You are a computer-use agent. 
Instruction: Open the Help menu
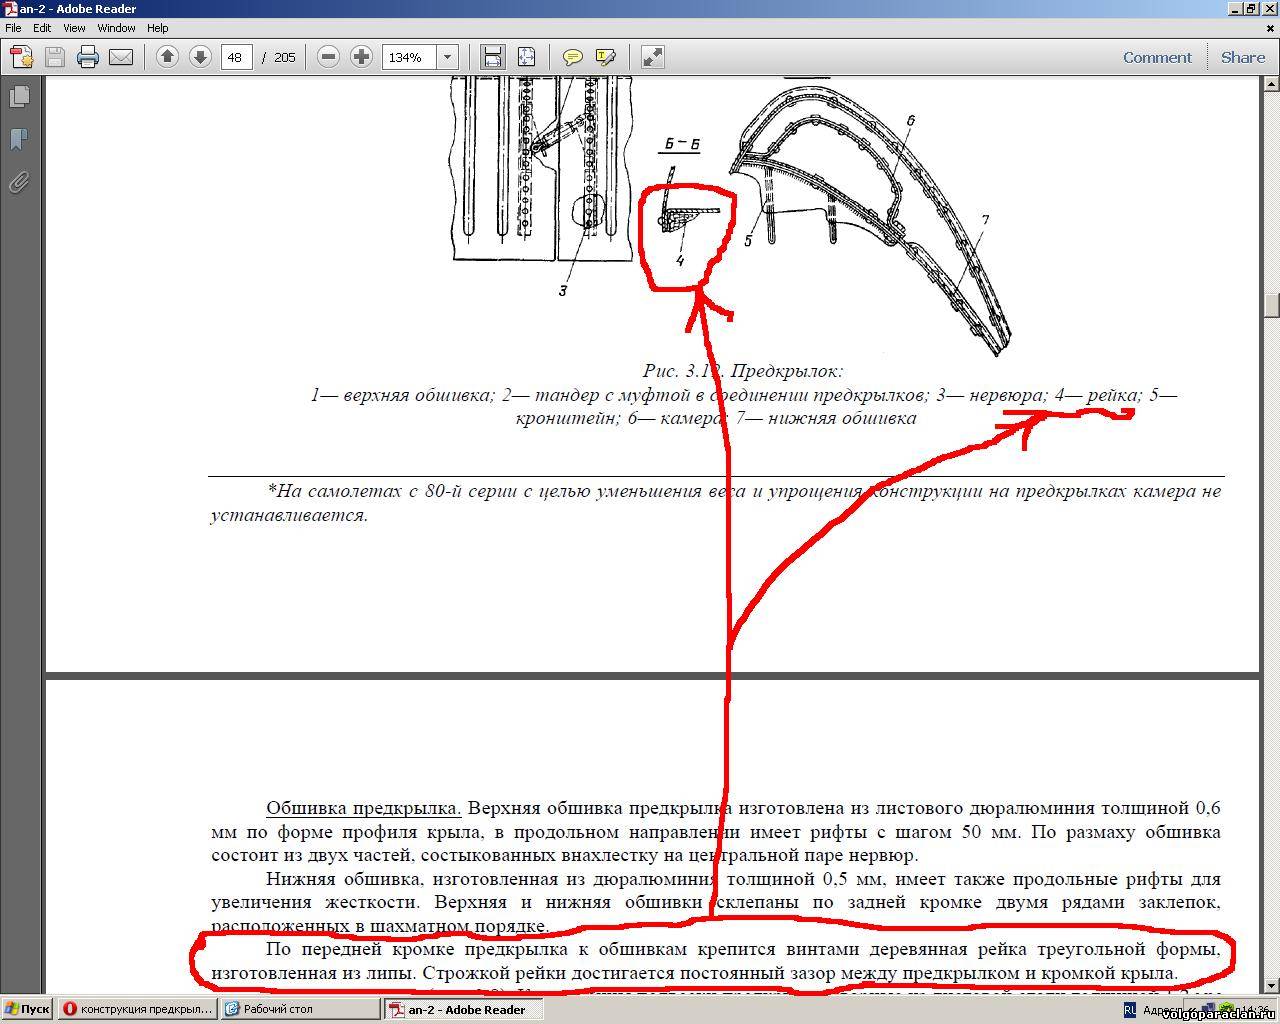(158, 28)
